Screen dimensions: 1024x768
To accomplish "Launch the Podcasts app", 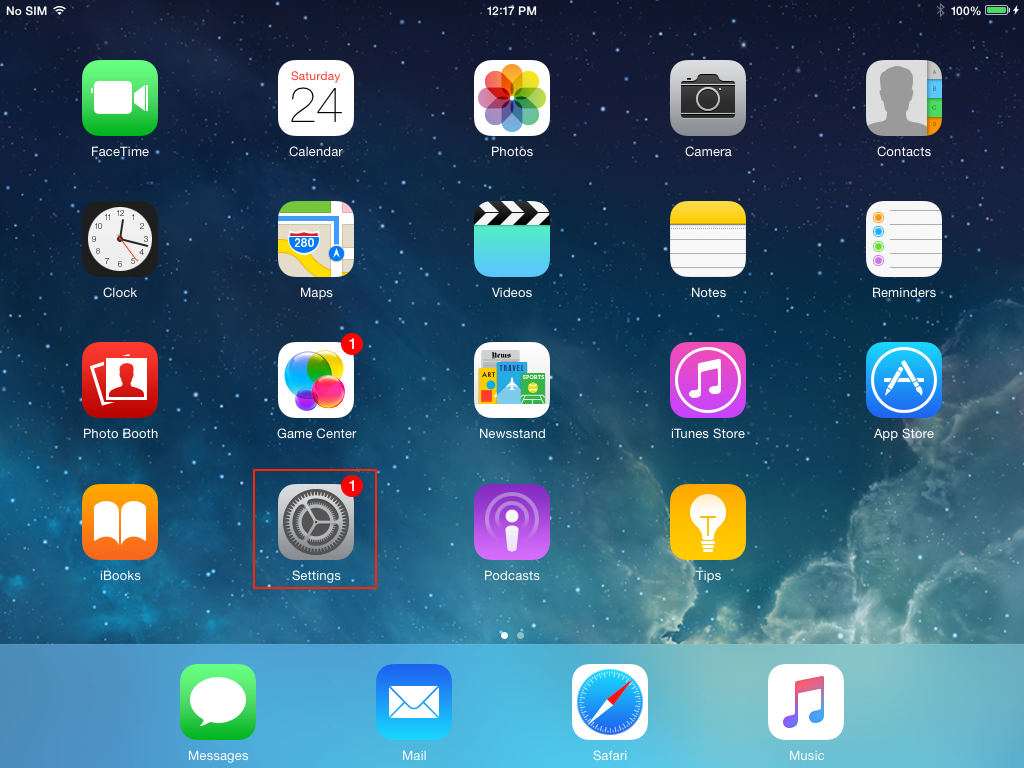I will (x=512, y=522).
